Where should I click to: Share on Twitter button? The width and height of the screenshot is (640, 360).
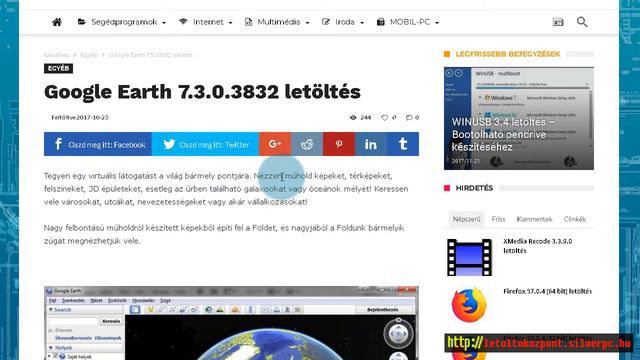(205, 144)
